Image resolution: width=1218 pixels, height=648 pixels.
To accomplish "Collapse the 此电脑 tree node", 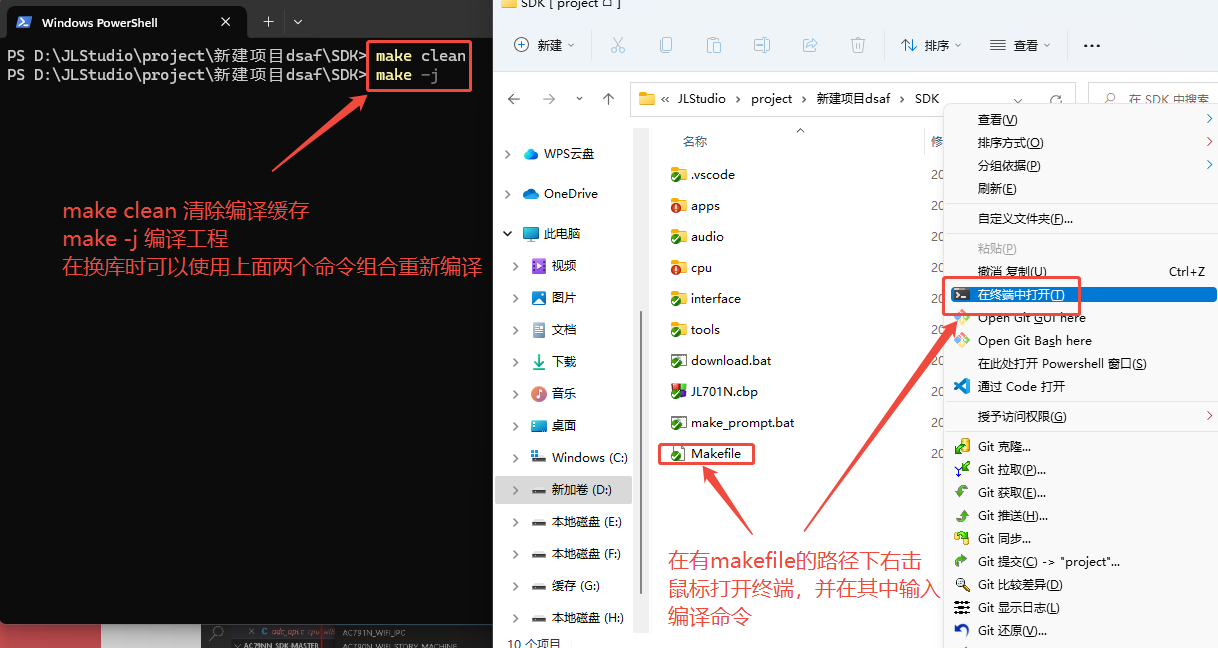I will point(508,233).
